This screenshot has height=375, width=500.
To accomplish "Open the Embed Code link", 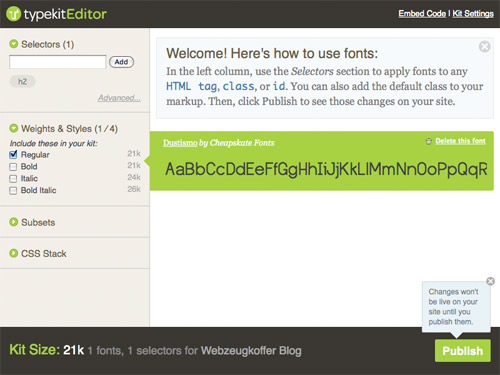I will coord(422,14).
